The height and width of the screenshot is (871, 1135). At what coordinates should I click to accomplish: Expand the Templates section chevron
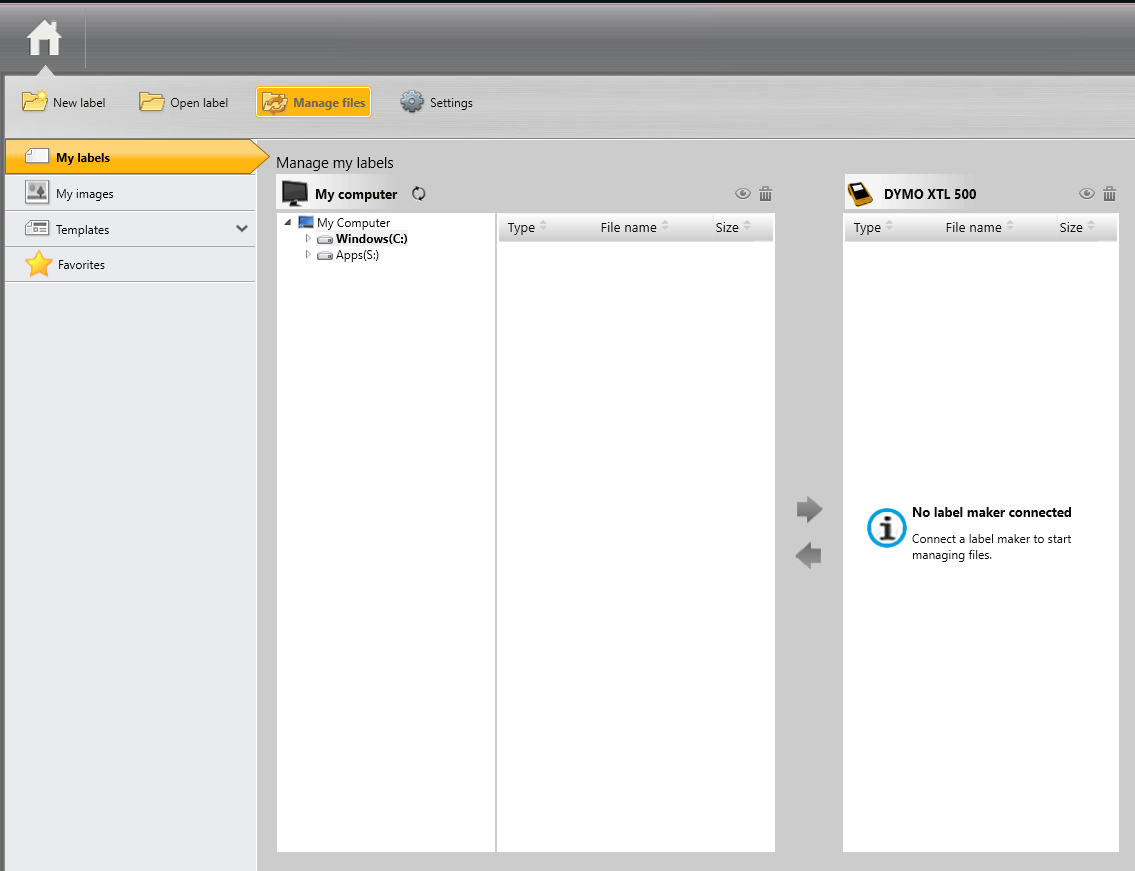tap(241, 229)
